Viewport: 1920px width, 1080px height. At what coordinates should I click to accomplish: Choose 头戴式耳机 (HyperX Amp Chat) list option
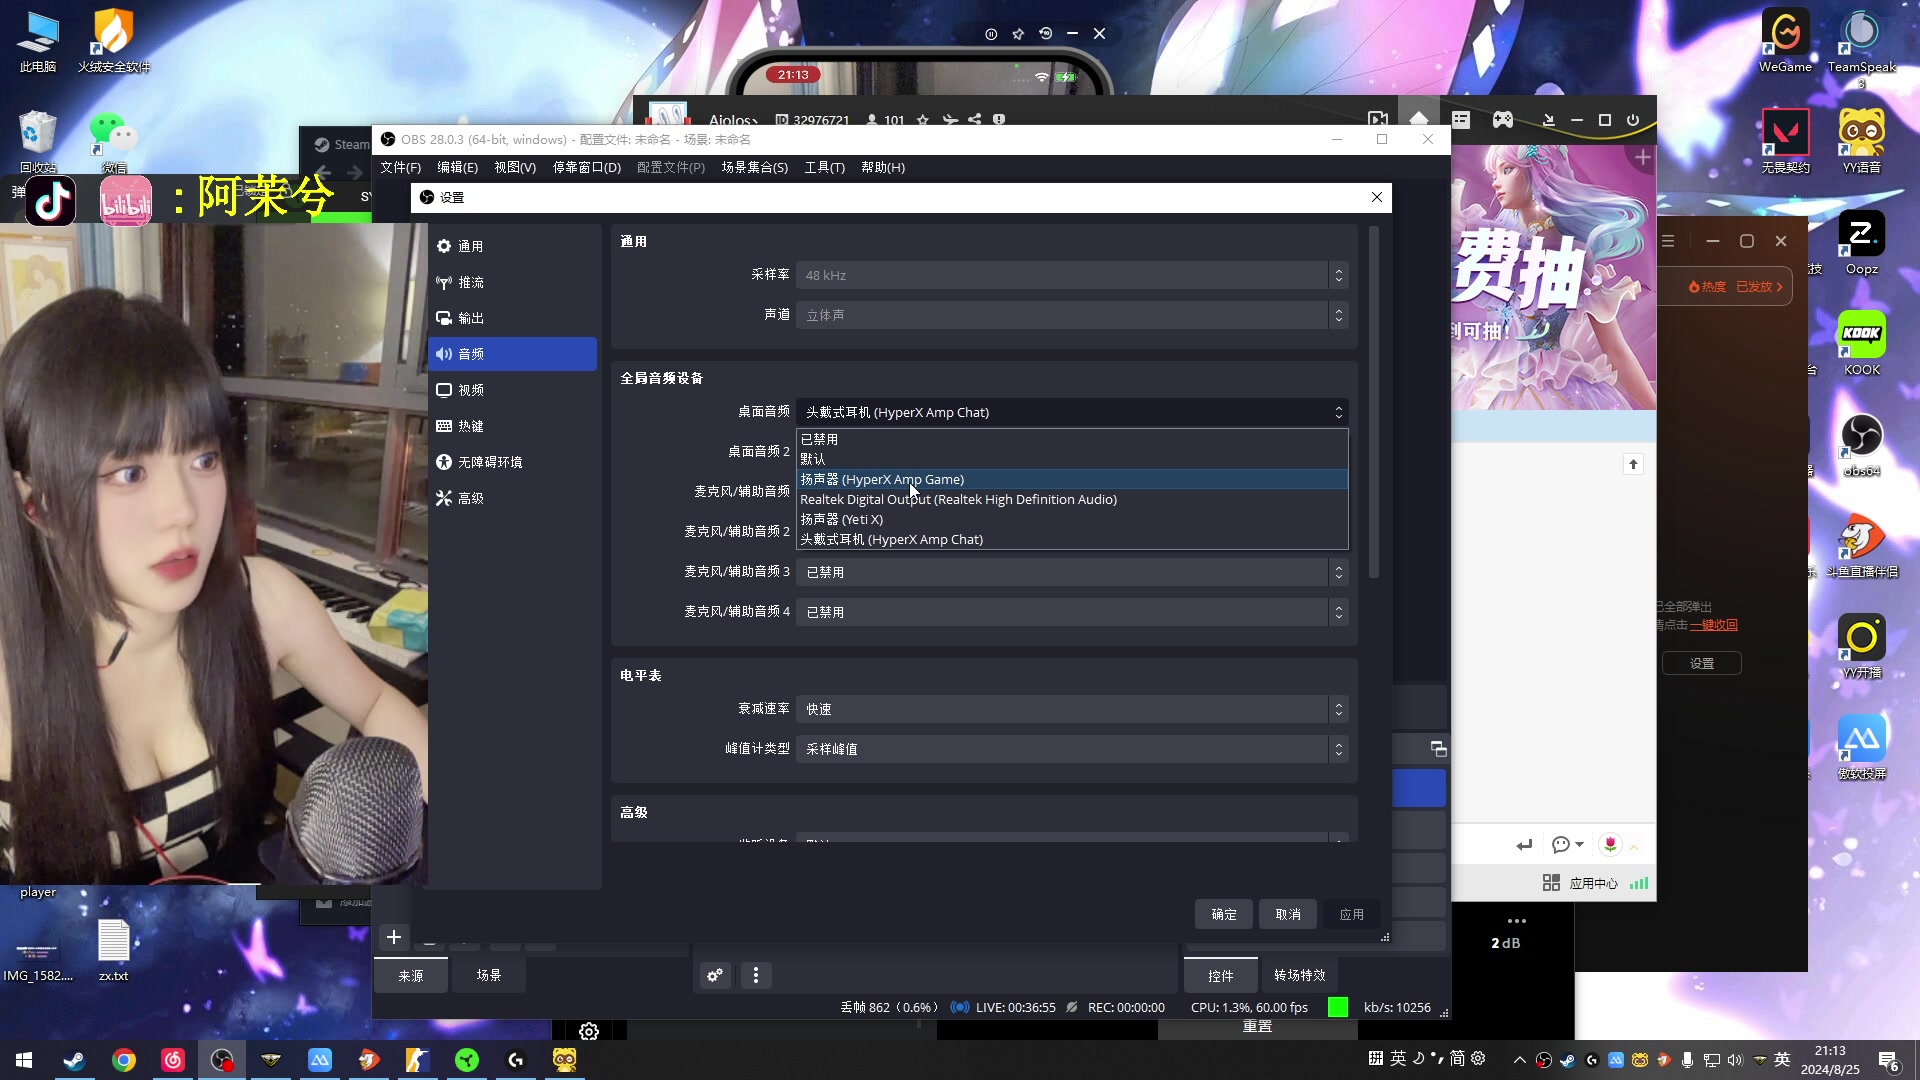click(x=1072, y=539)
